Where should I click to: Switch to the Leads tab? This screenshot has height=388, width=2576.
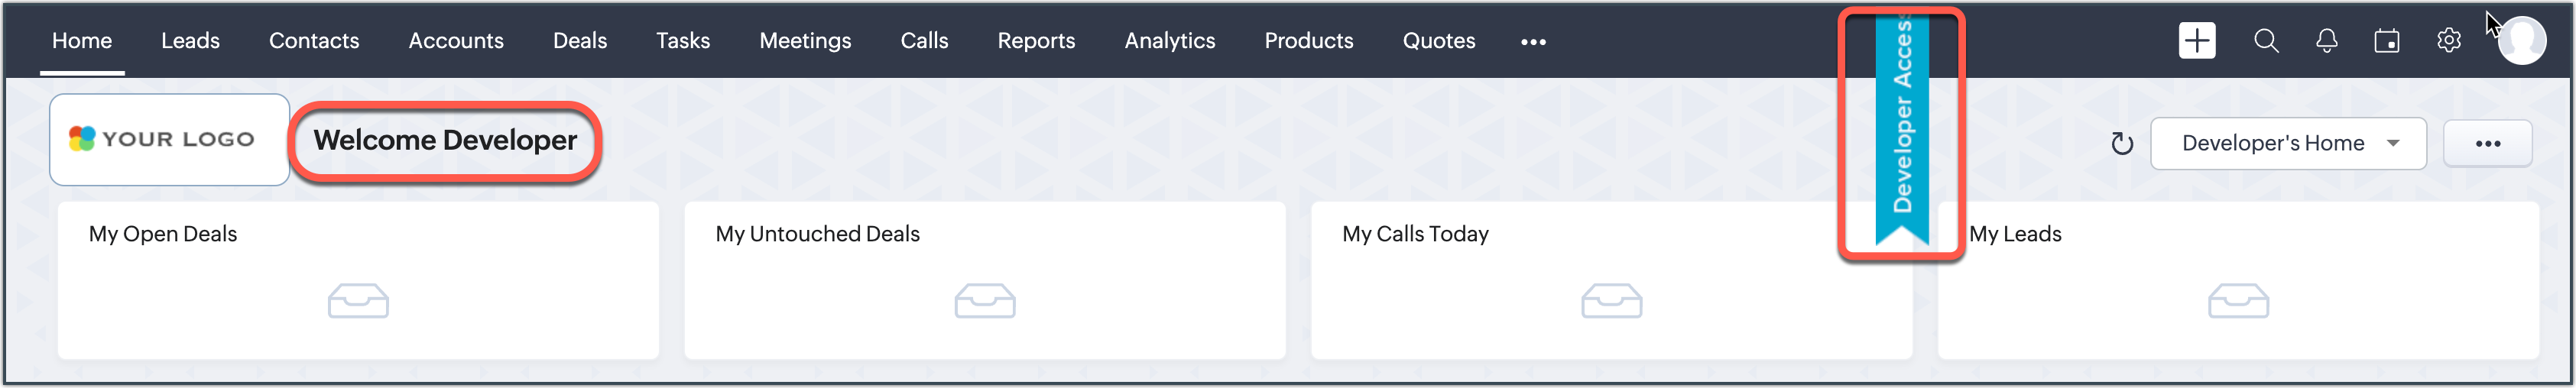[190, 41]
